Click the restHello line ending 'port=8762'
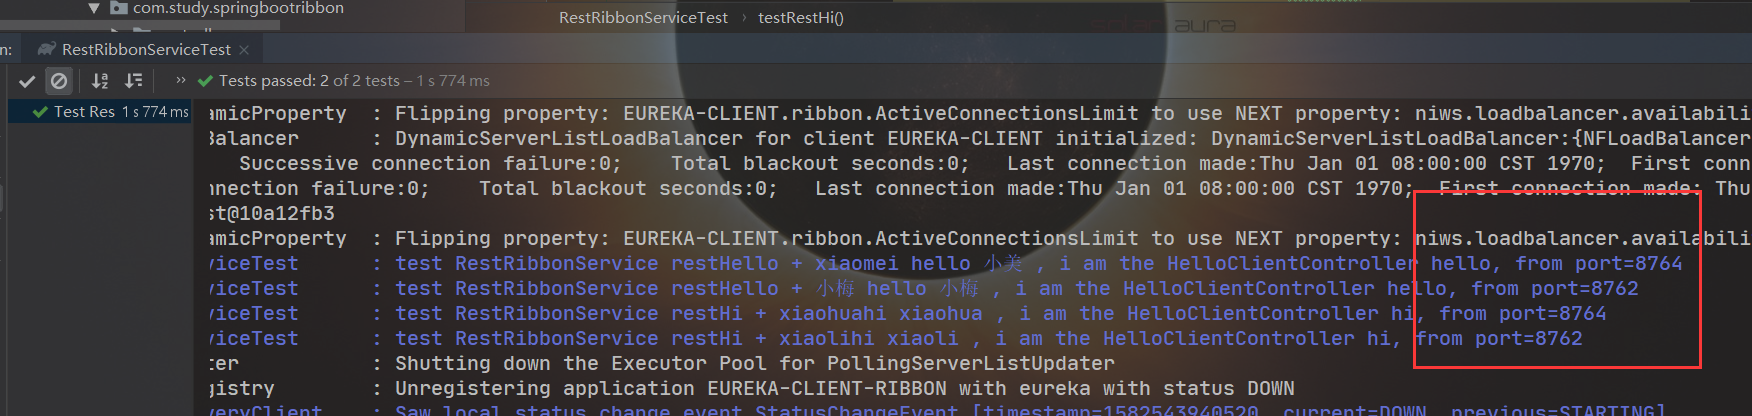Image resolution: width=1752 pixels, height=416 pixels. pos(923,288)
